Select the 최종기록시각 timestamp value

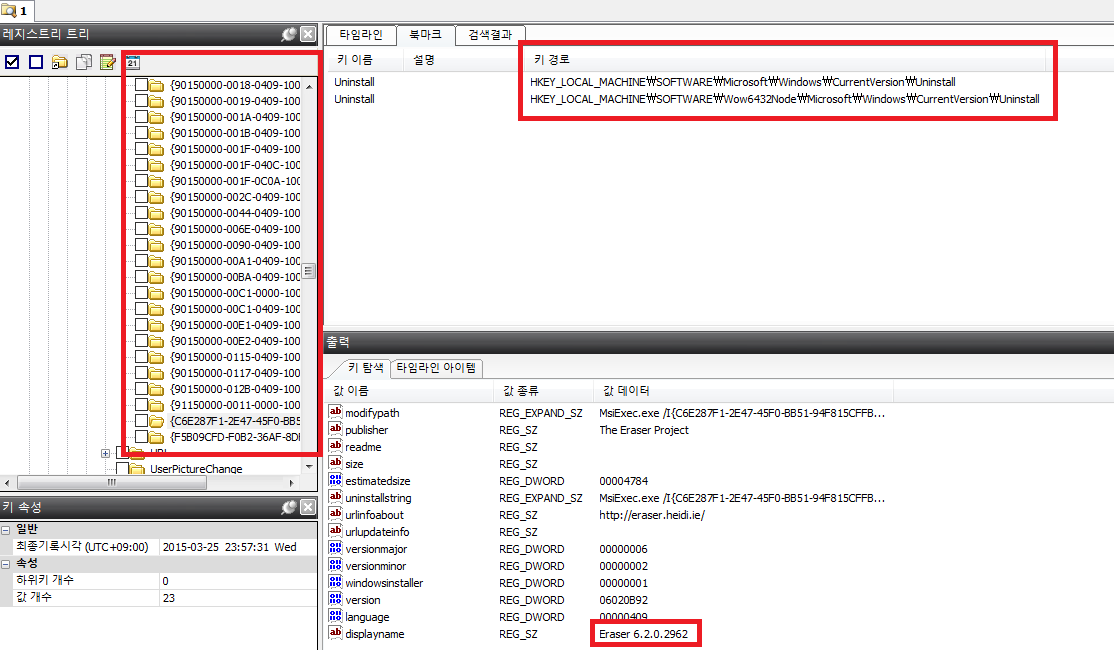[x=230, y=547]
